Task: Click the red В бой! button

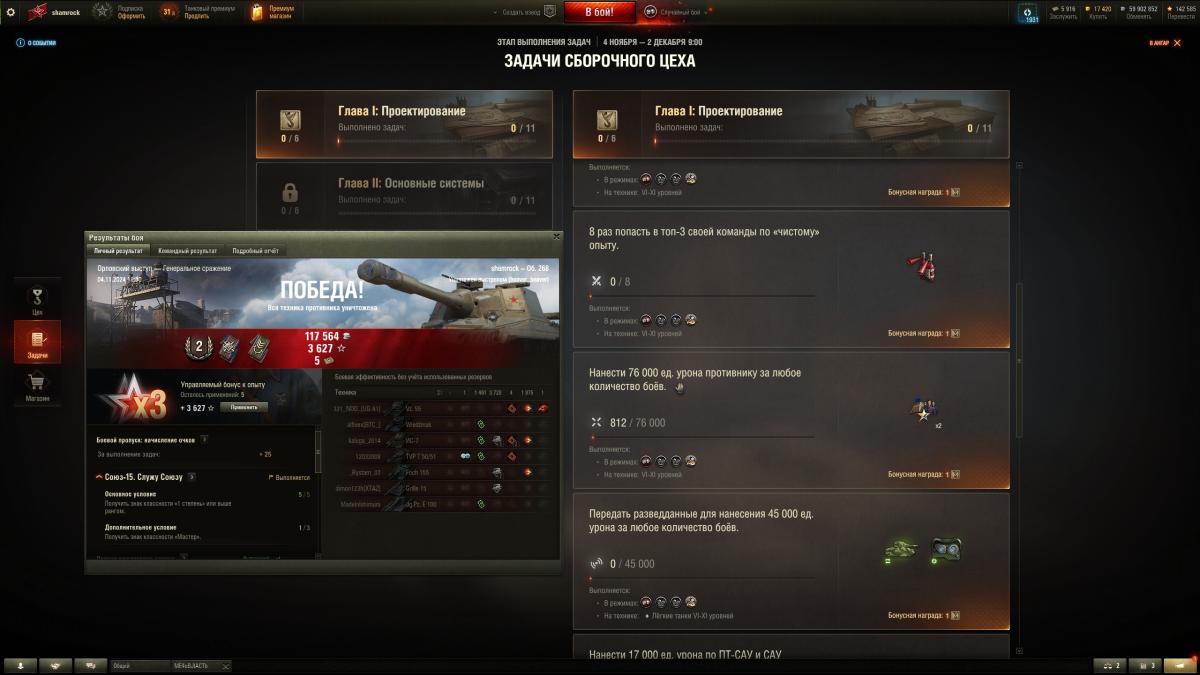Action: 600,12
